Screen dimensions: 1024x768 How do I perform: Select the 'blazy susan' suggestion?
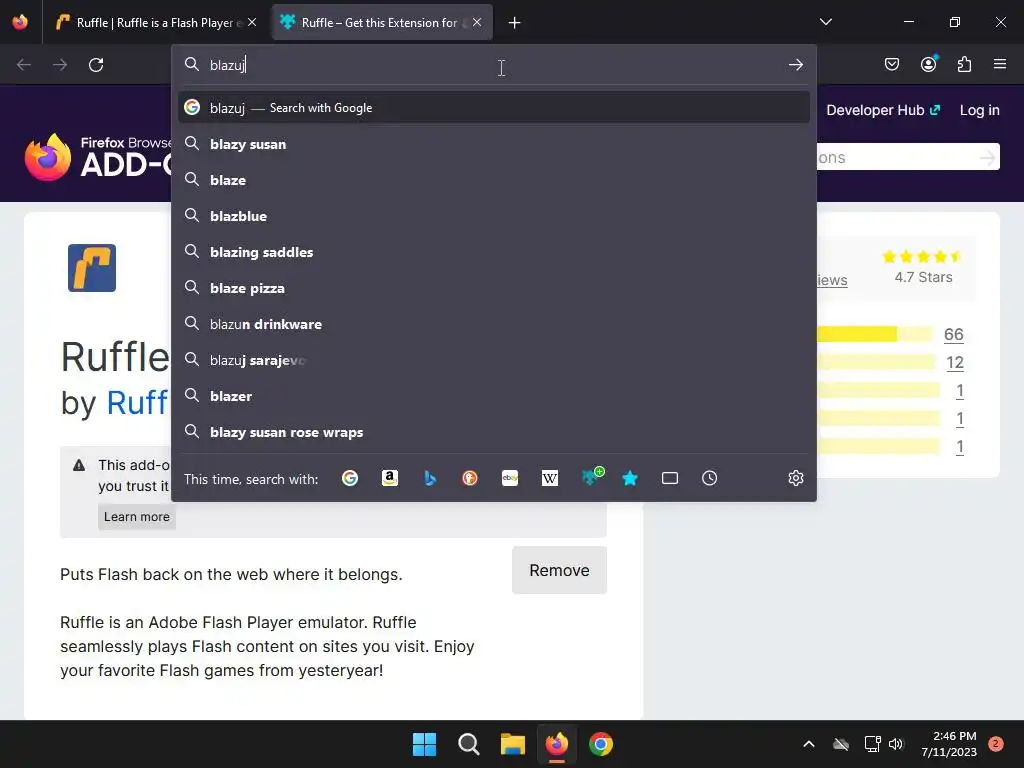(494, 144)
